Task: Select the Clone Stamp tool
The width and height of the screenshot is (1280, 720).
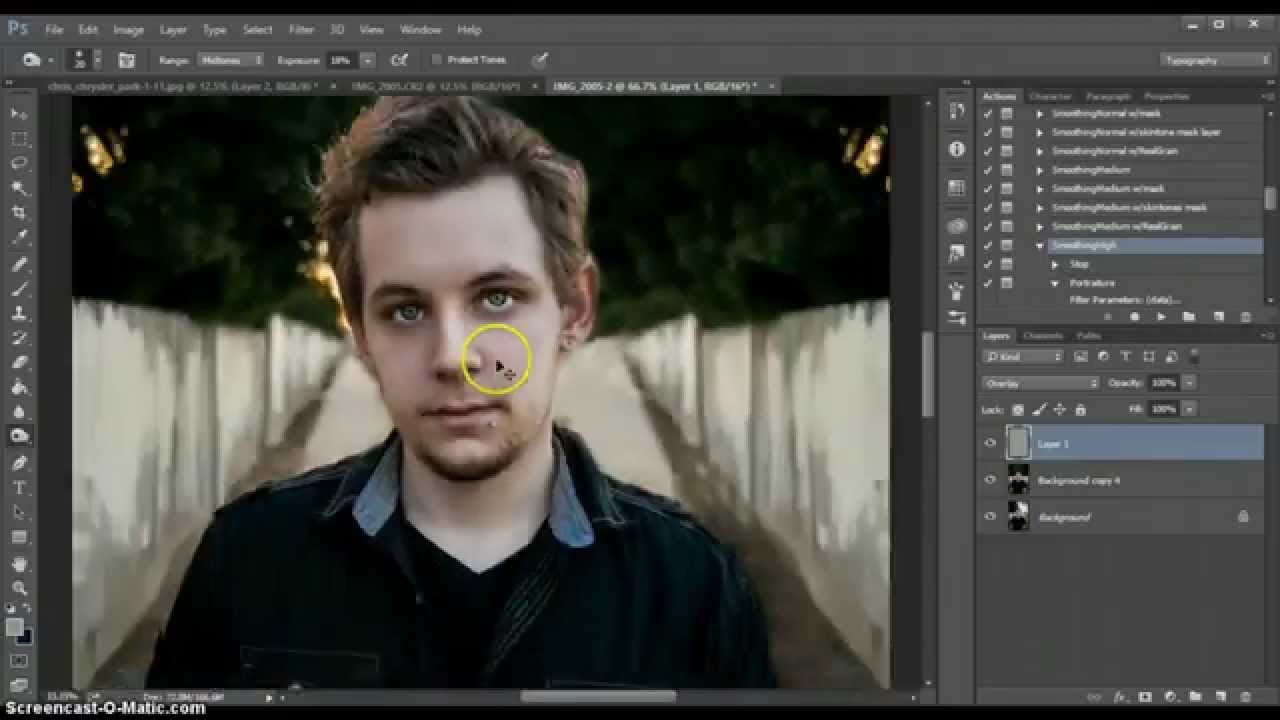Action: [20, 314]
